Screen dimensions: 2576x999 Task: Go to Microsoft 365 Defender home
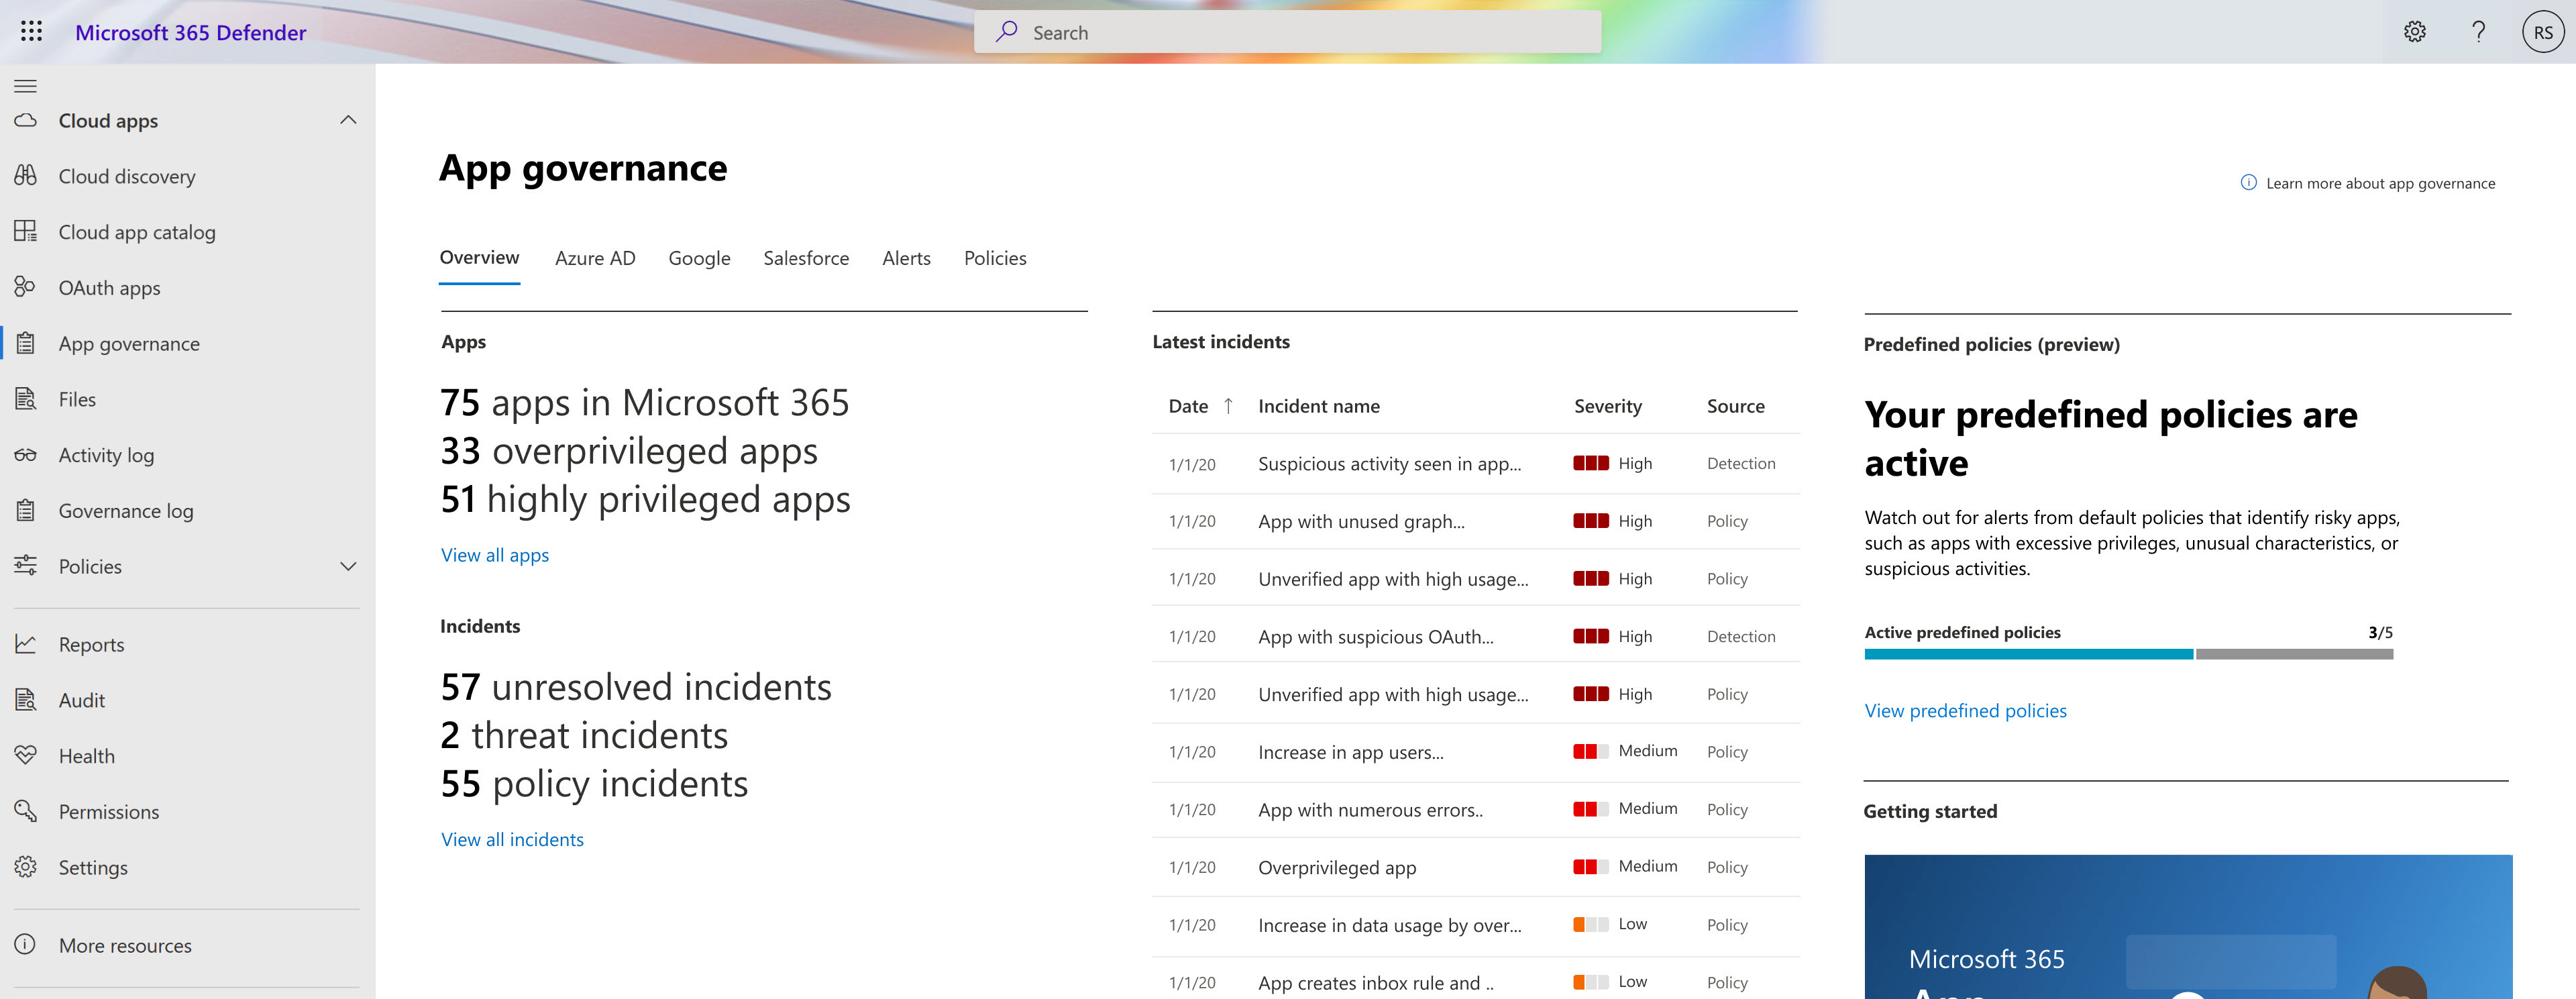pos(191,32)
